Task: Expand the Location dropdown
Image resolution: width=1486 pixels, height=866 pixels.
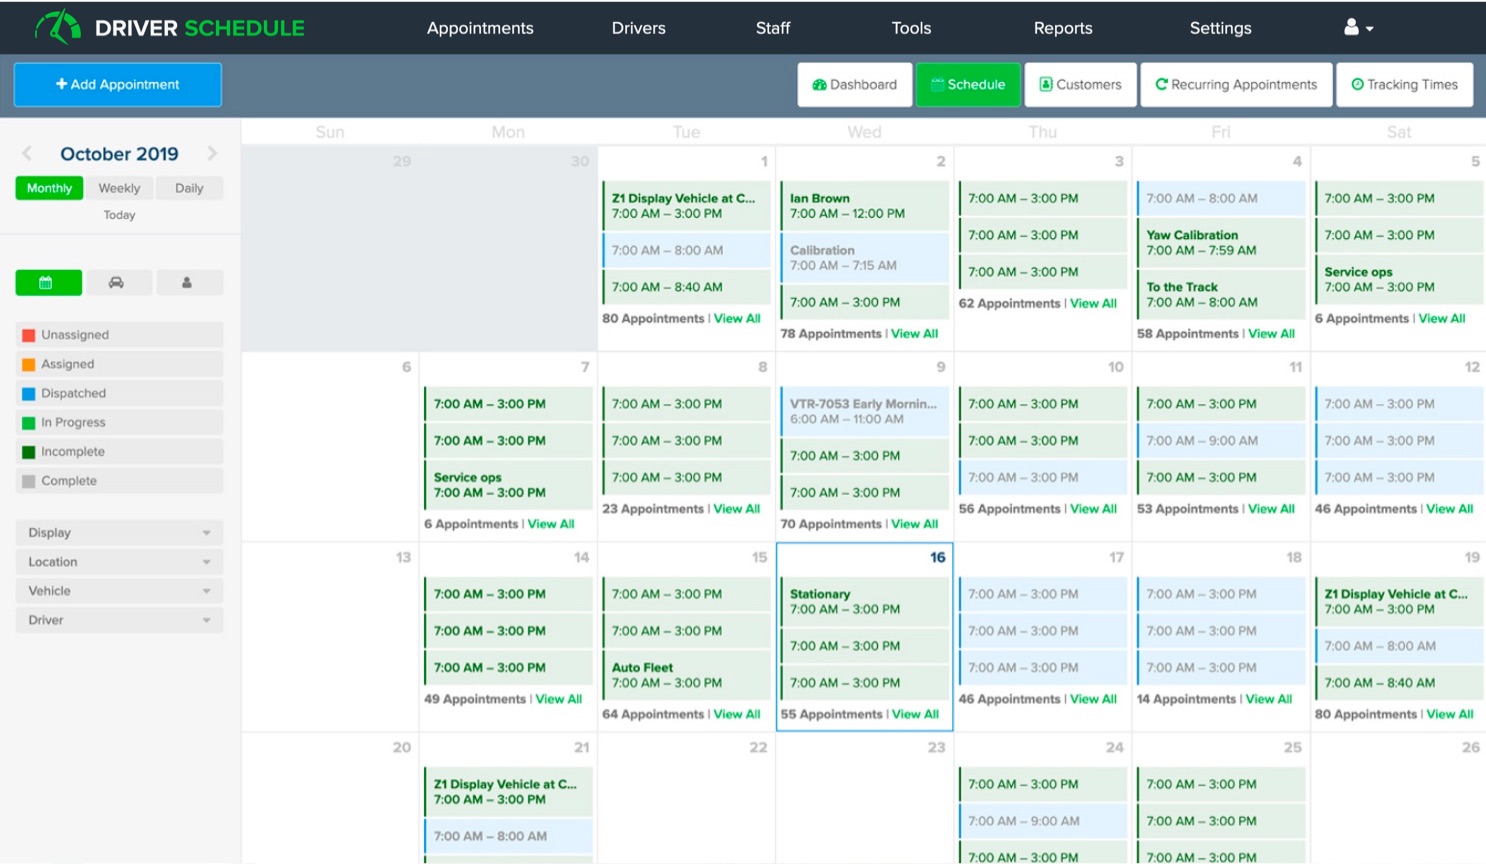Action: [x=119, y=562]
